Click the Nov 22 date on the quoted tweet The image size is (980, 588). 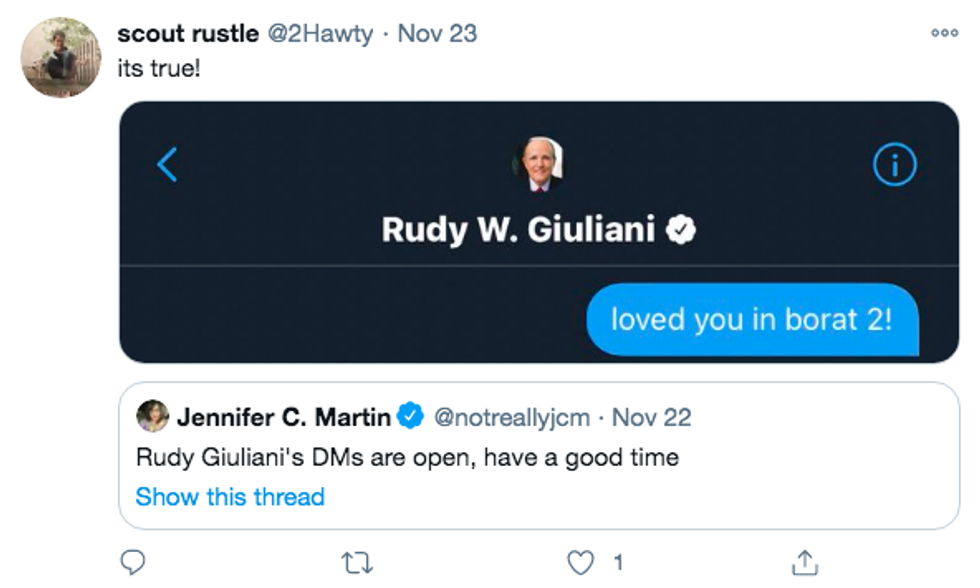pos(651,417)
